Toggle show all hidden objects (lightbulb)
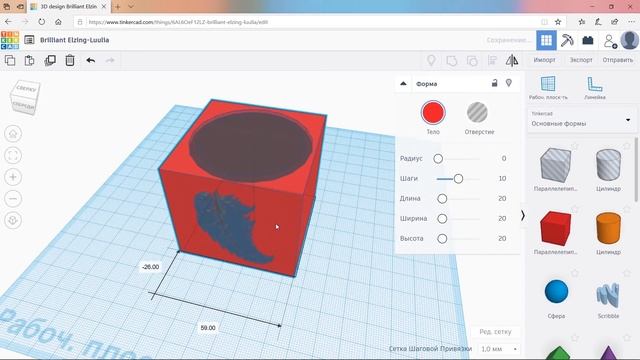This screenshot has width=640, height=360. click(x=431, y=61)
